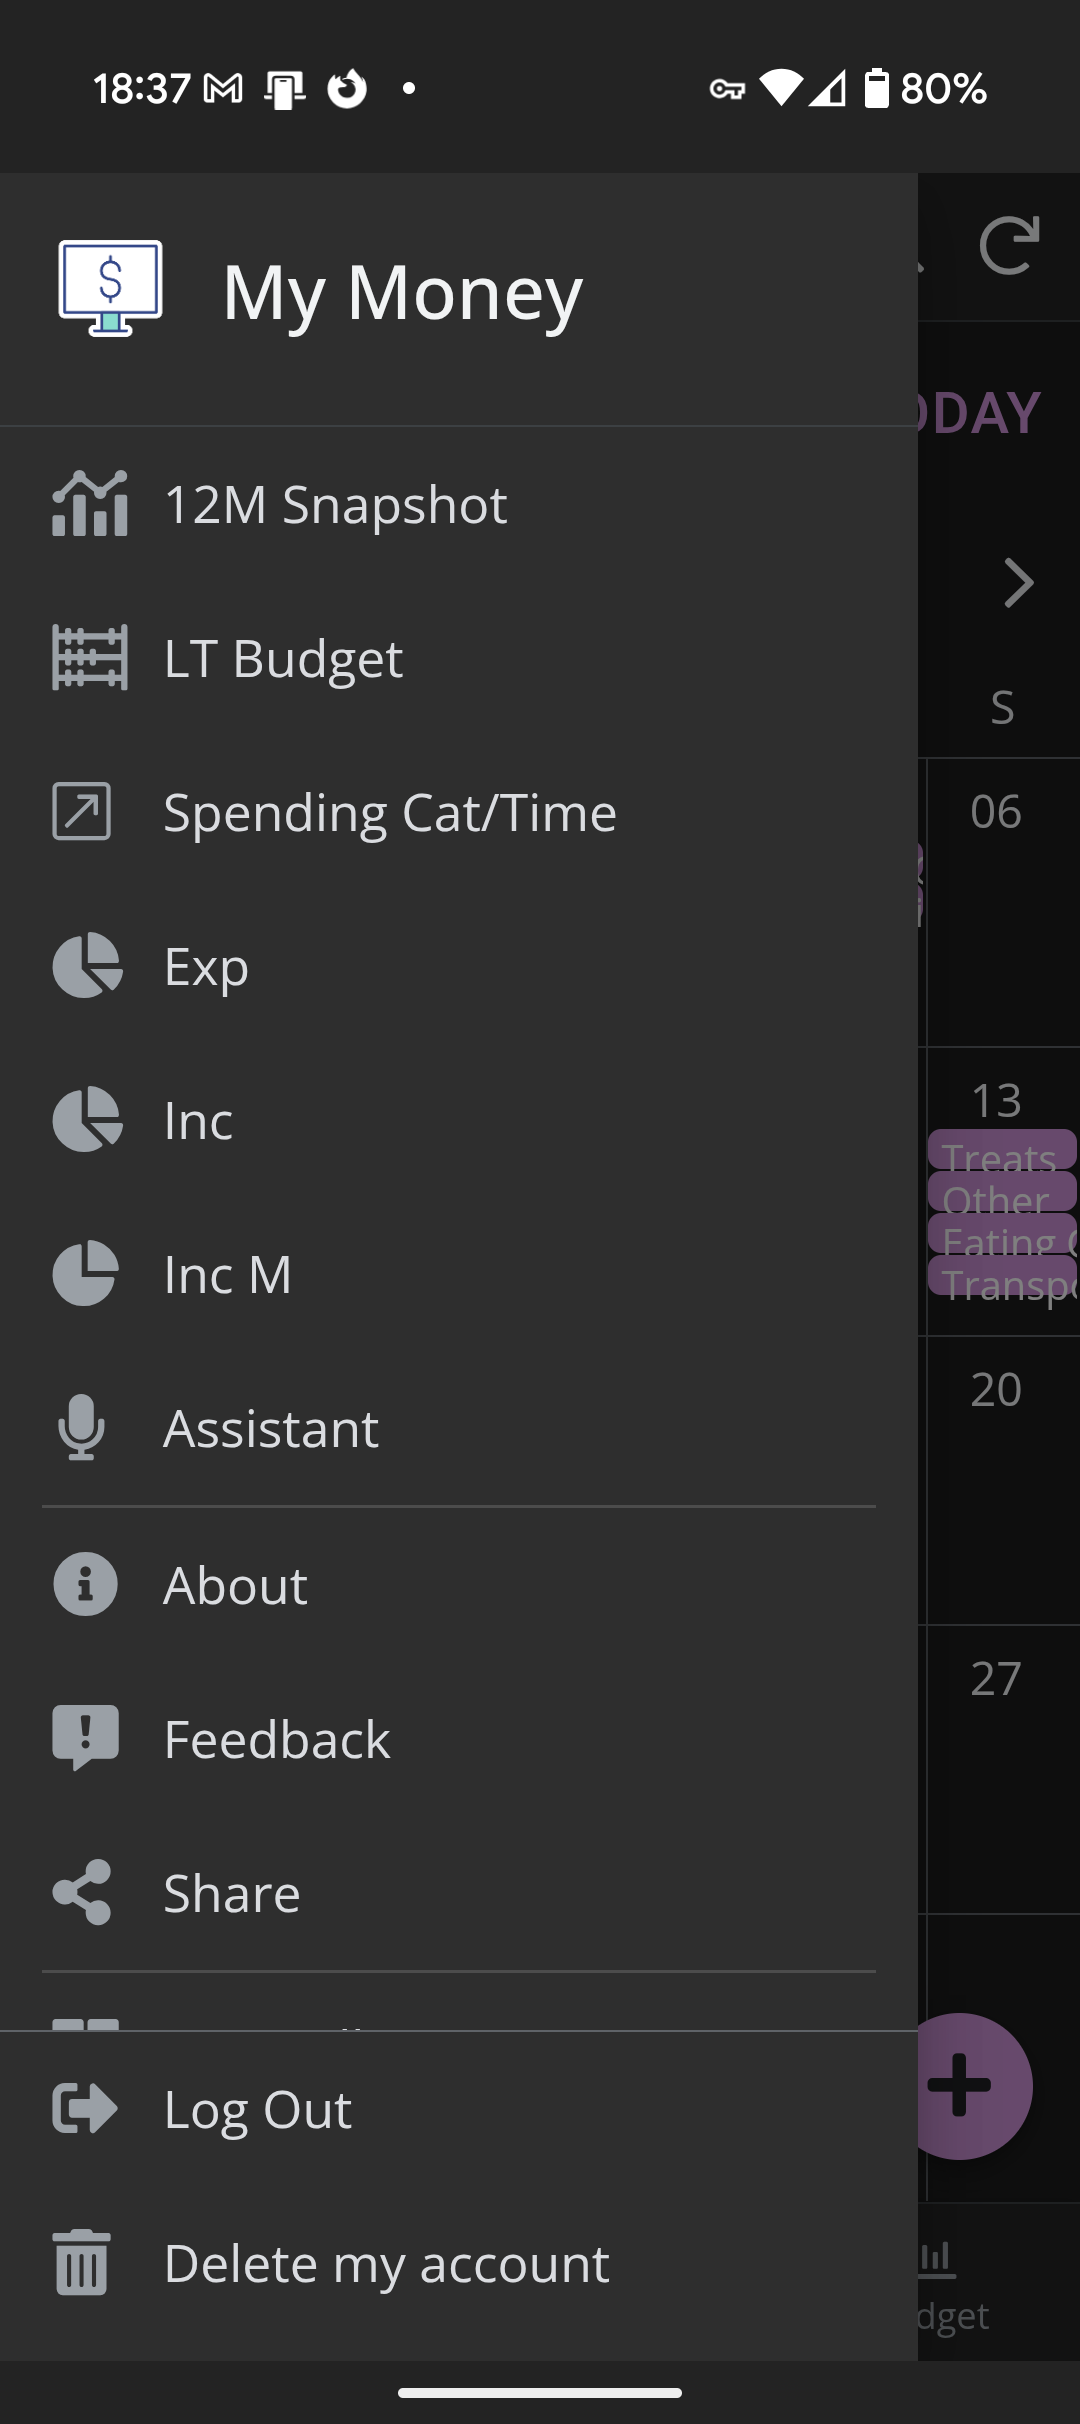Click the About info icon
Image resolution: width=1080 pixels, height=2424 pixels.
[x=85, y=1585]
